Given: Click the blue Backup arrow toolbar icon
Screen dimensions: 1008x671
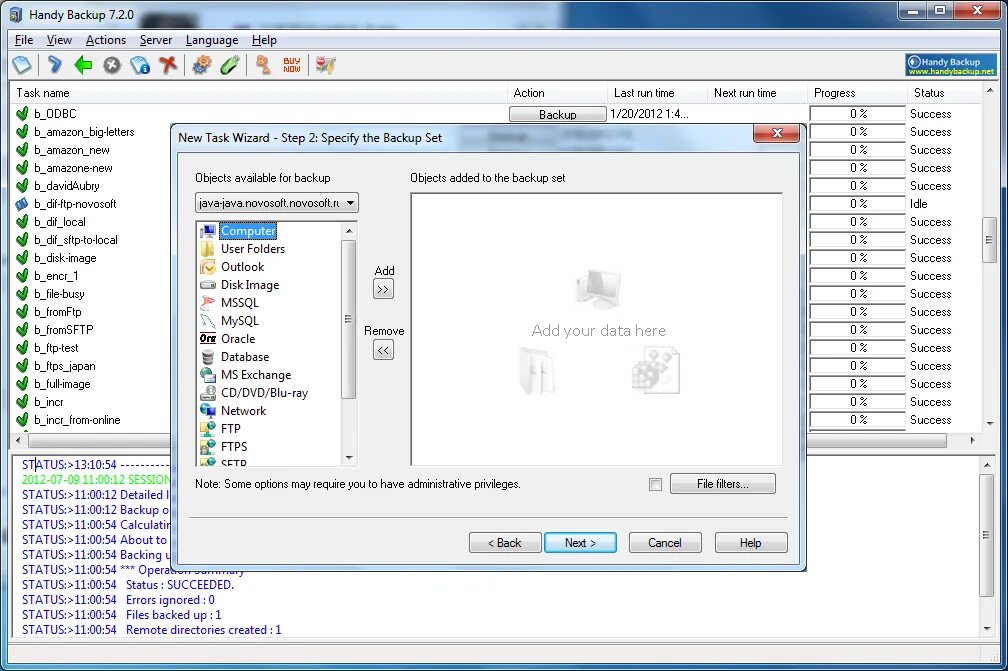Looking at the screenshot, I should pos(55,65).
